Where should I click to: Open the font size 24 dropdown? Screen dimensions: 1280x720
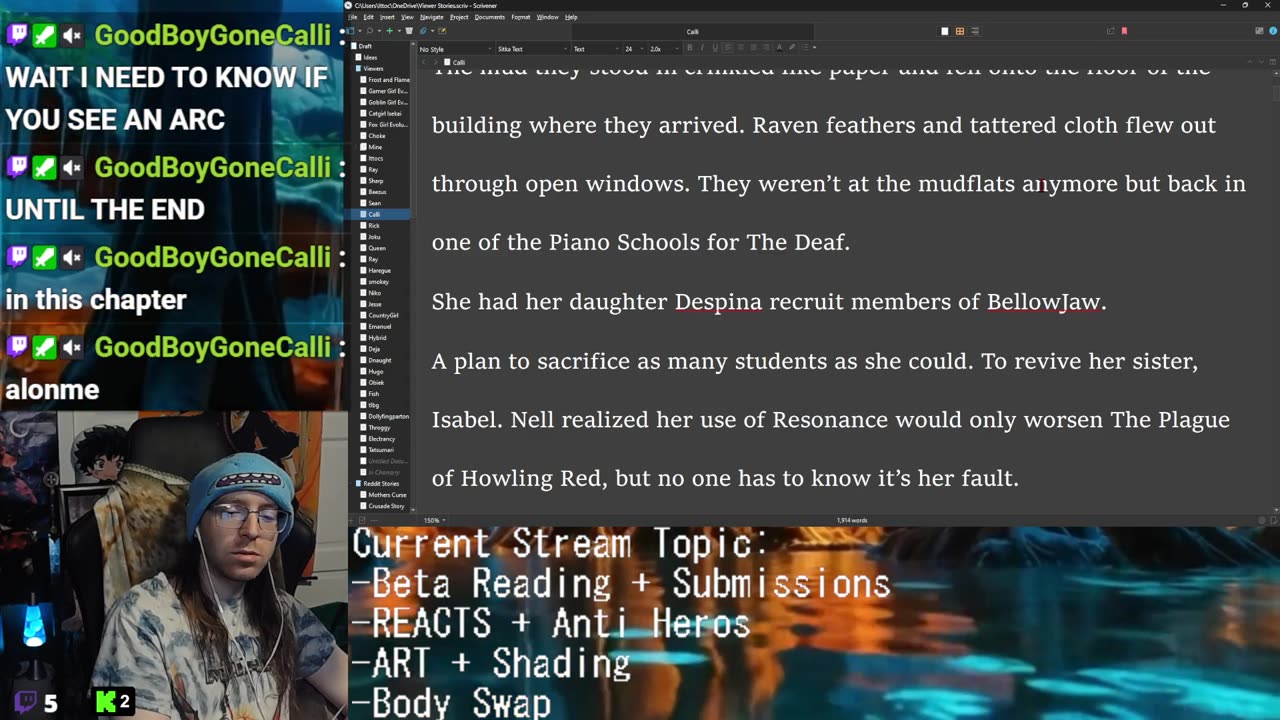[x=634, y=49]
